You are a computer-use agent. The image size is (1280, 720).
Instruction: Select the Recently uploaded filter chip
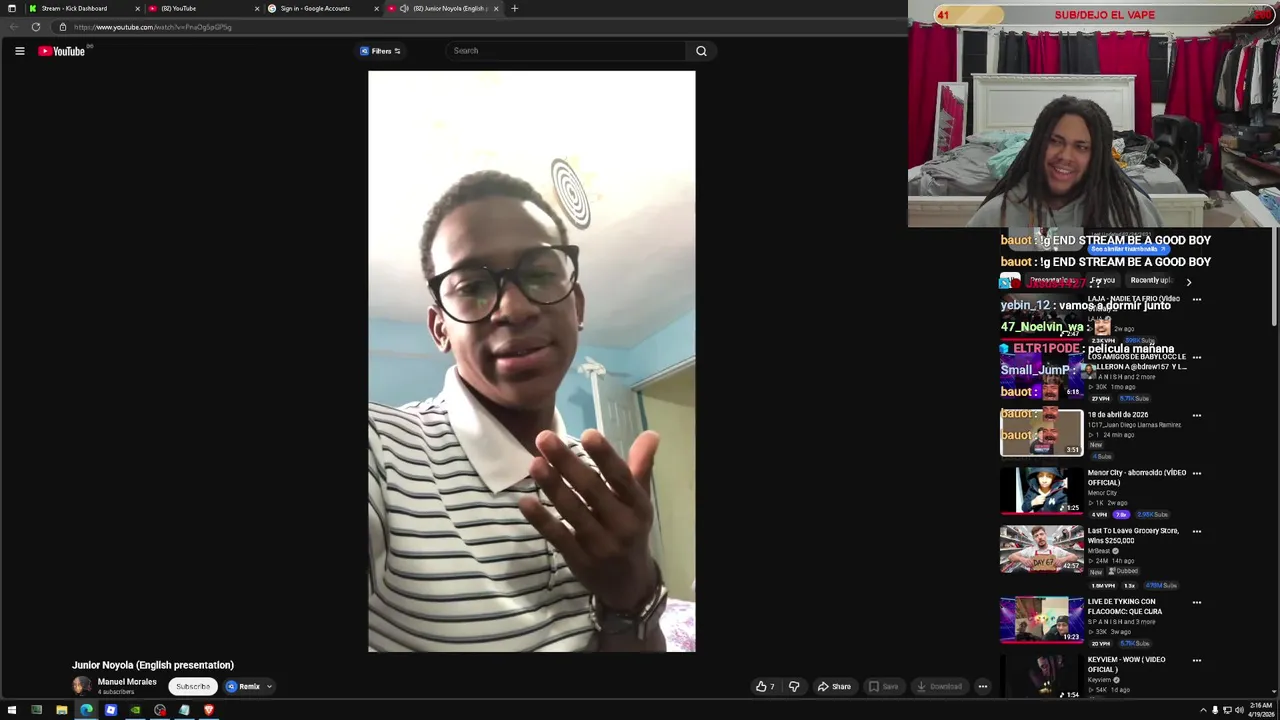point(1150,281)
